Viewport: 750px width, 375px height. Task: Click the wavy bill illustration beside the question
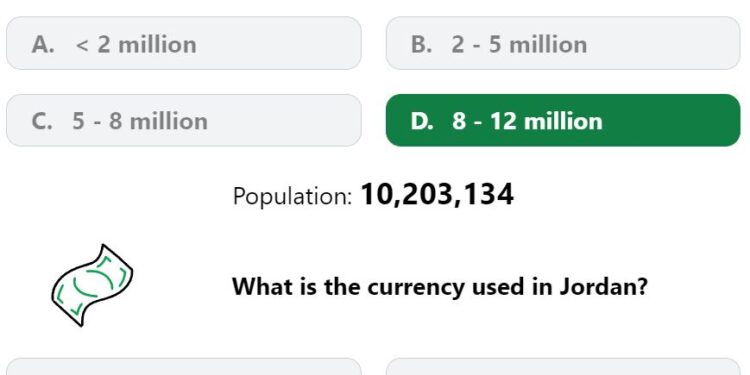(92, 286)
